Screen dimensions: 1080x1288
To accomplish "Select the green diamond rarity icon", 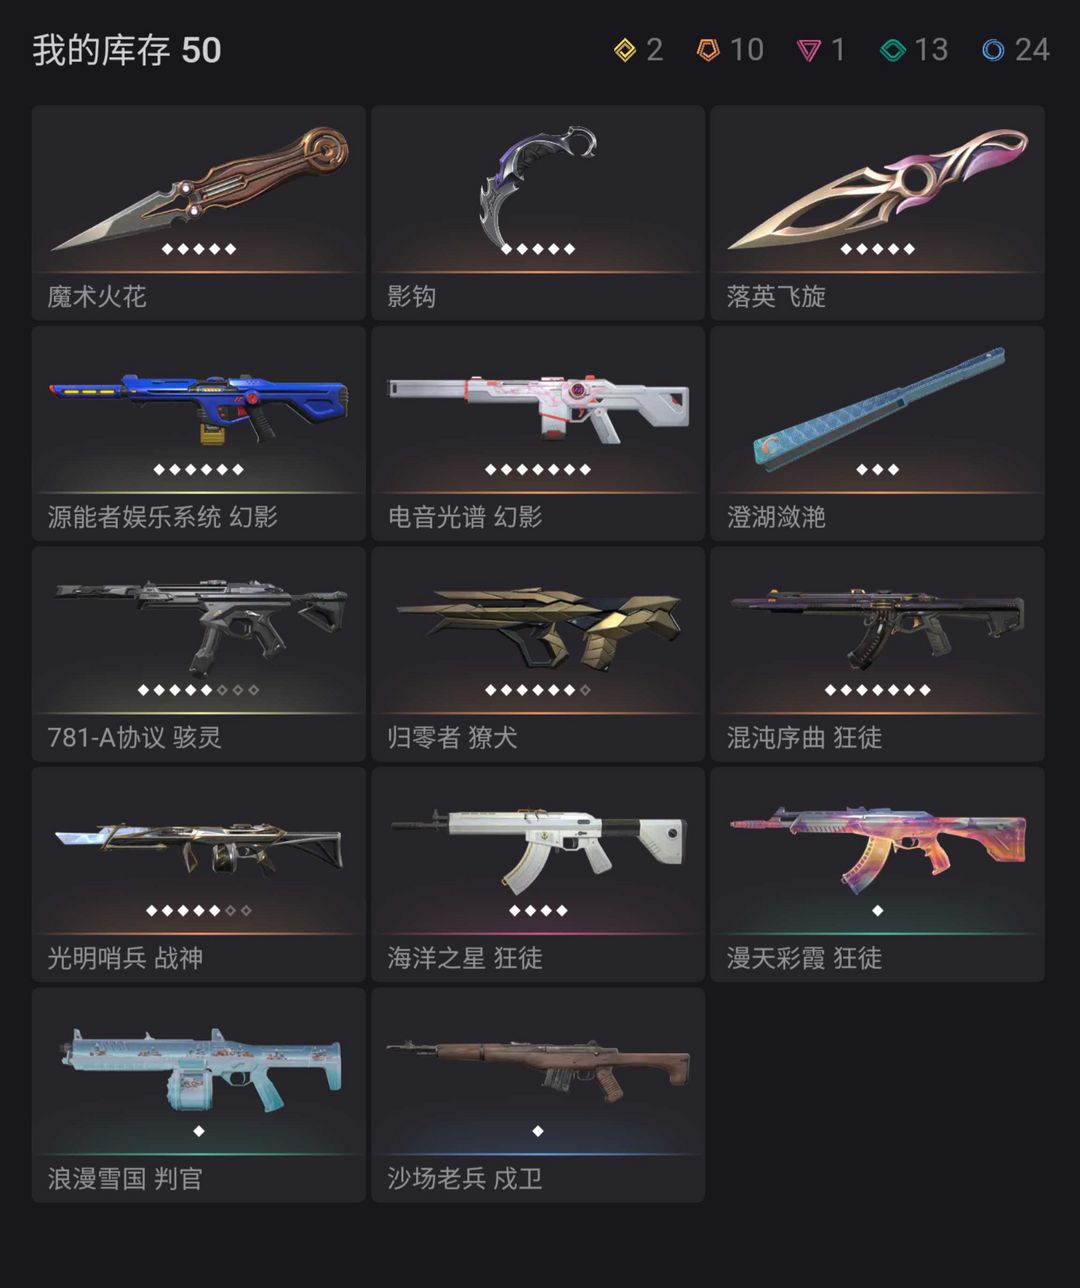I will tap(893, 50).
